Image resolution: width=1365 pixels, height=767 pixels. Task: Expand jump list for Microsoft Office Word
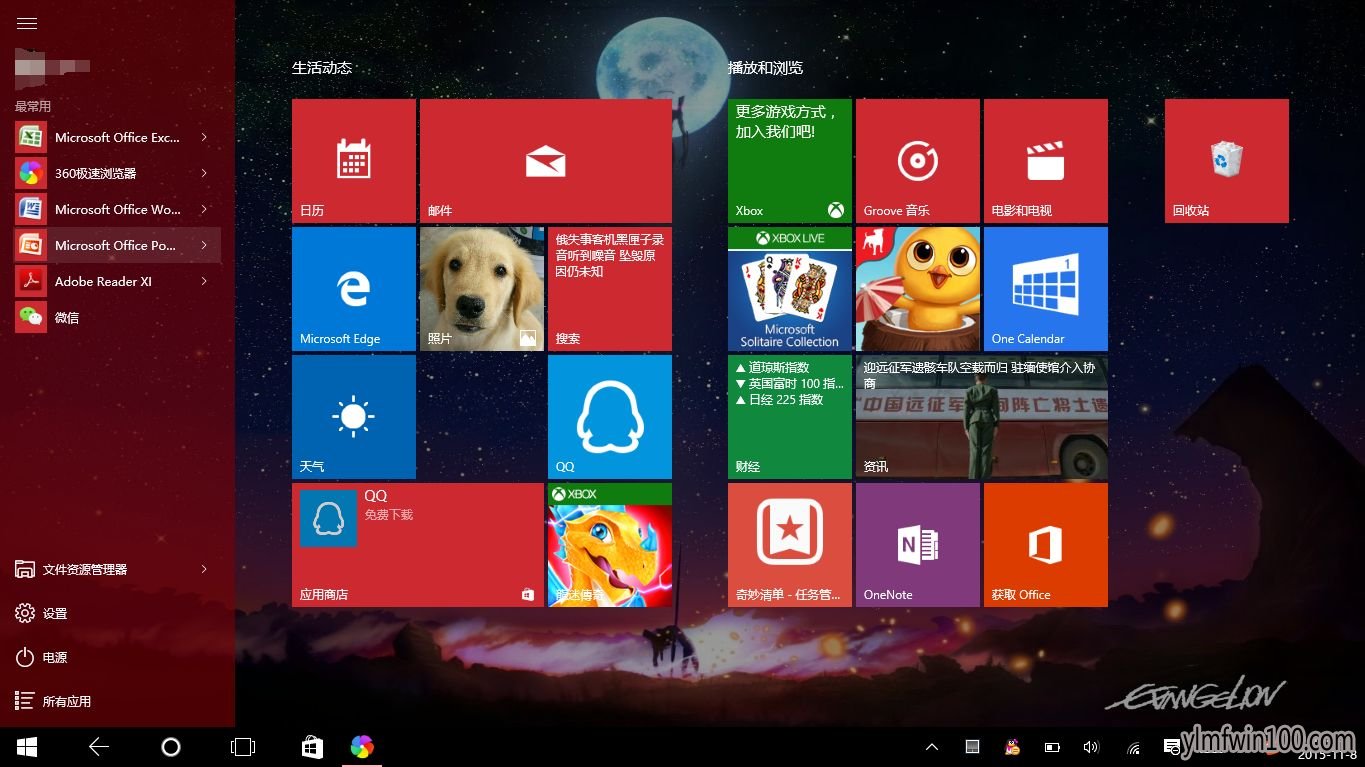[204, 209]
